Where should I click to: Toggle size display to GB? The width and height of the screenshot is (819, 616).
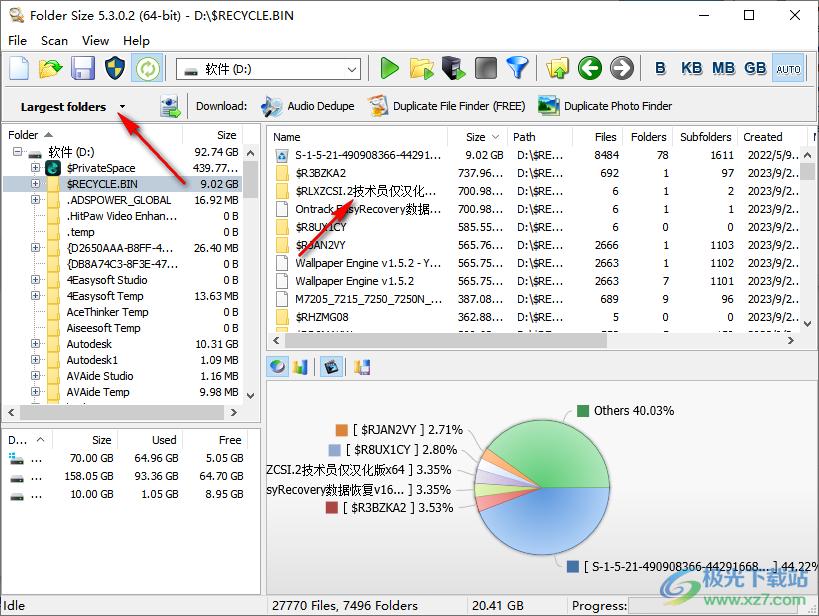click(x=755, y=68)
